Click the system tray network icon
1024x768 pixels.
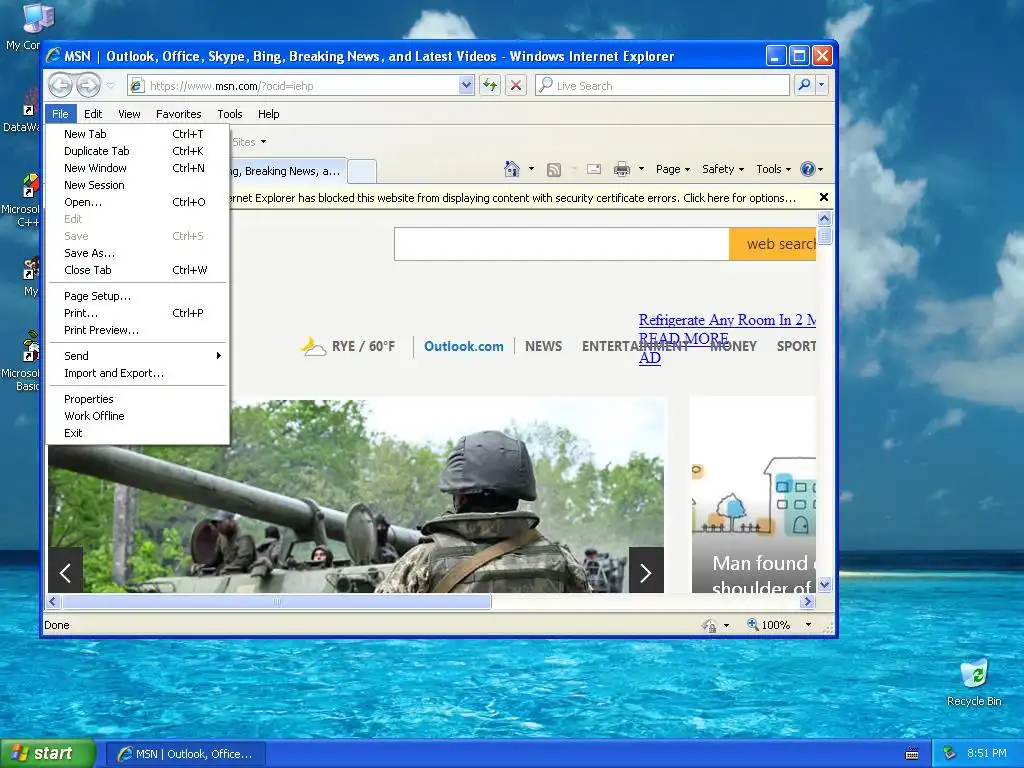click(x=950, y=753)
